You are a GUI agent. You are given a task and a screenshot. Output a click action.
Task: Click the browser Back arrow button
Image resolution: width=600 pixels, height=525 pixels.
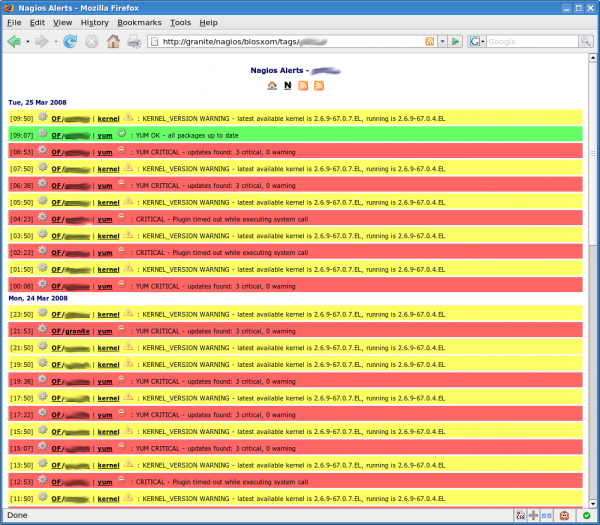[14, 42]
